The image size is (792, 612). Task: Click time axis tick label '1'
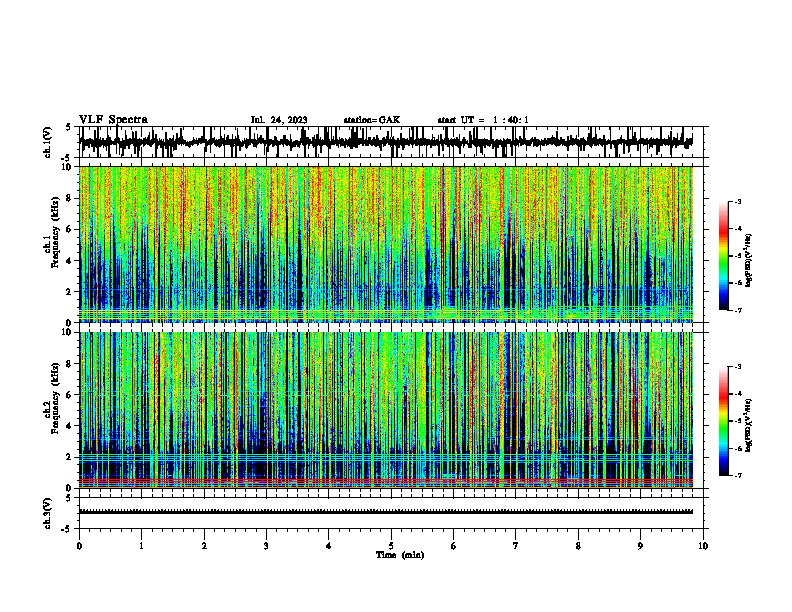pyautogui.click(x=141, y=546)
